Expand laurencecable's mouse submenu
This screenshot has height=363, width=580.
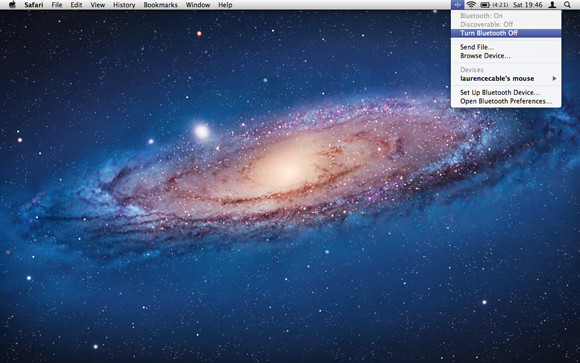pyautogui.click(x=506, y=78)
